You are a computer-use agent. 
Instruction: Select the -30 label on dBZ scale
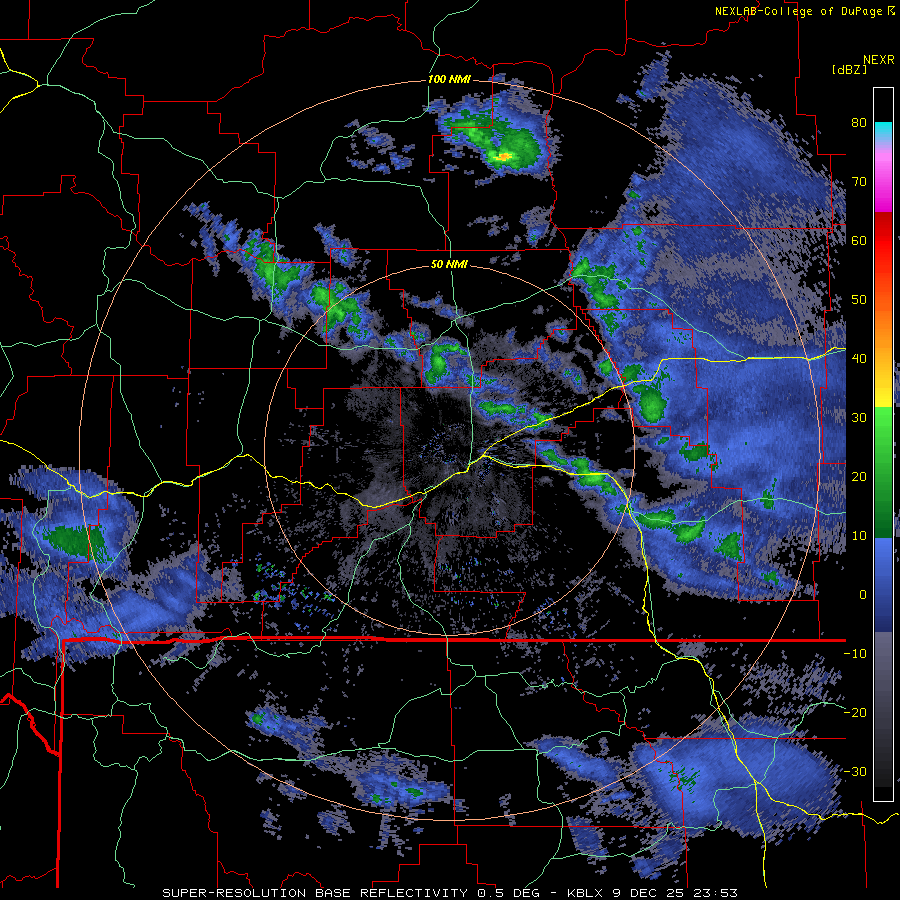[855, 771]
